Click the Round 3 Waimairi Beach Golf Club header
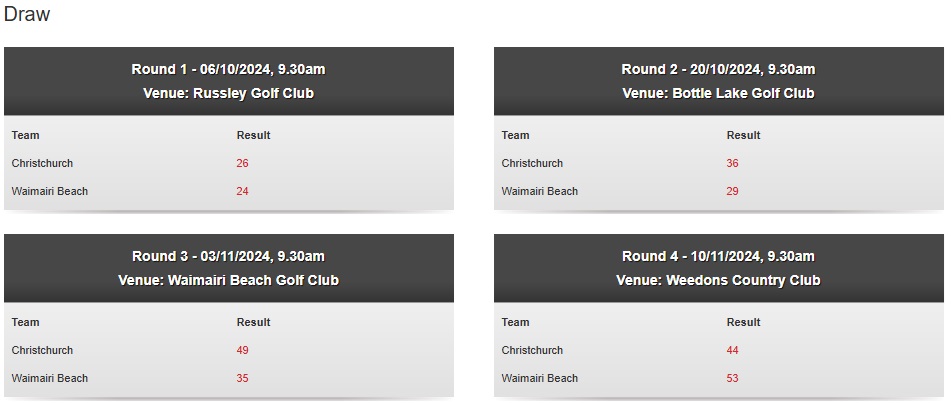Image resolution: width=951 pixels, height=403 pixels. (x=229, y=268)
